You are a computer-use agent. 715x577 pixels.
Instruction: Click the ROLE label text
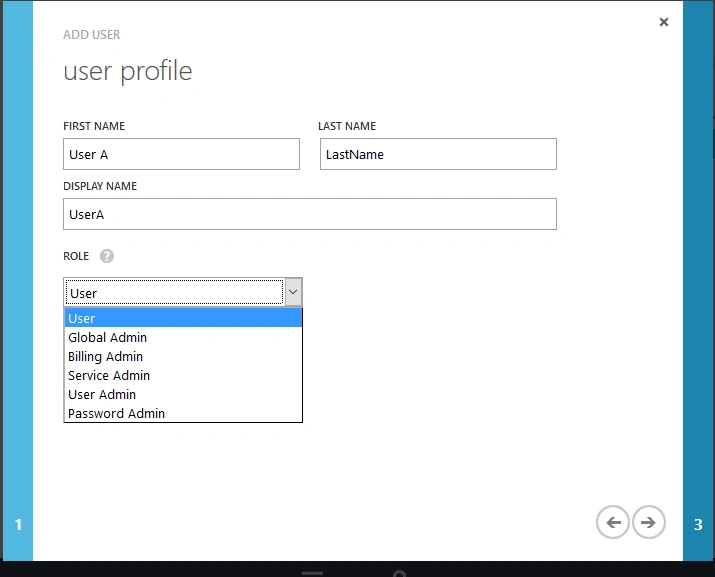pos(76,256)
